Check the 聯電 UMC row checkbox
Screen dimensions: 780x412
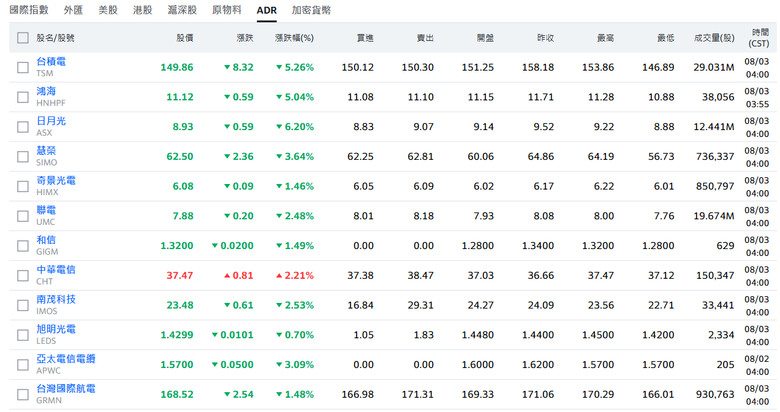[23, 216]
